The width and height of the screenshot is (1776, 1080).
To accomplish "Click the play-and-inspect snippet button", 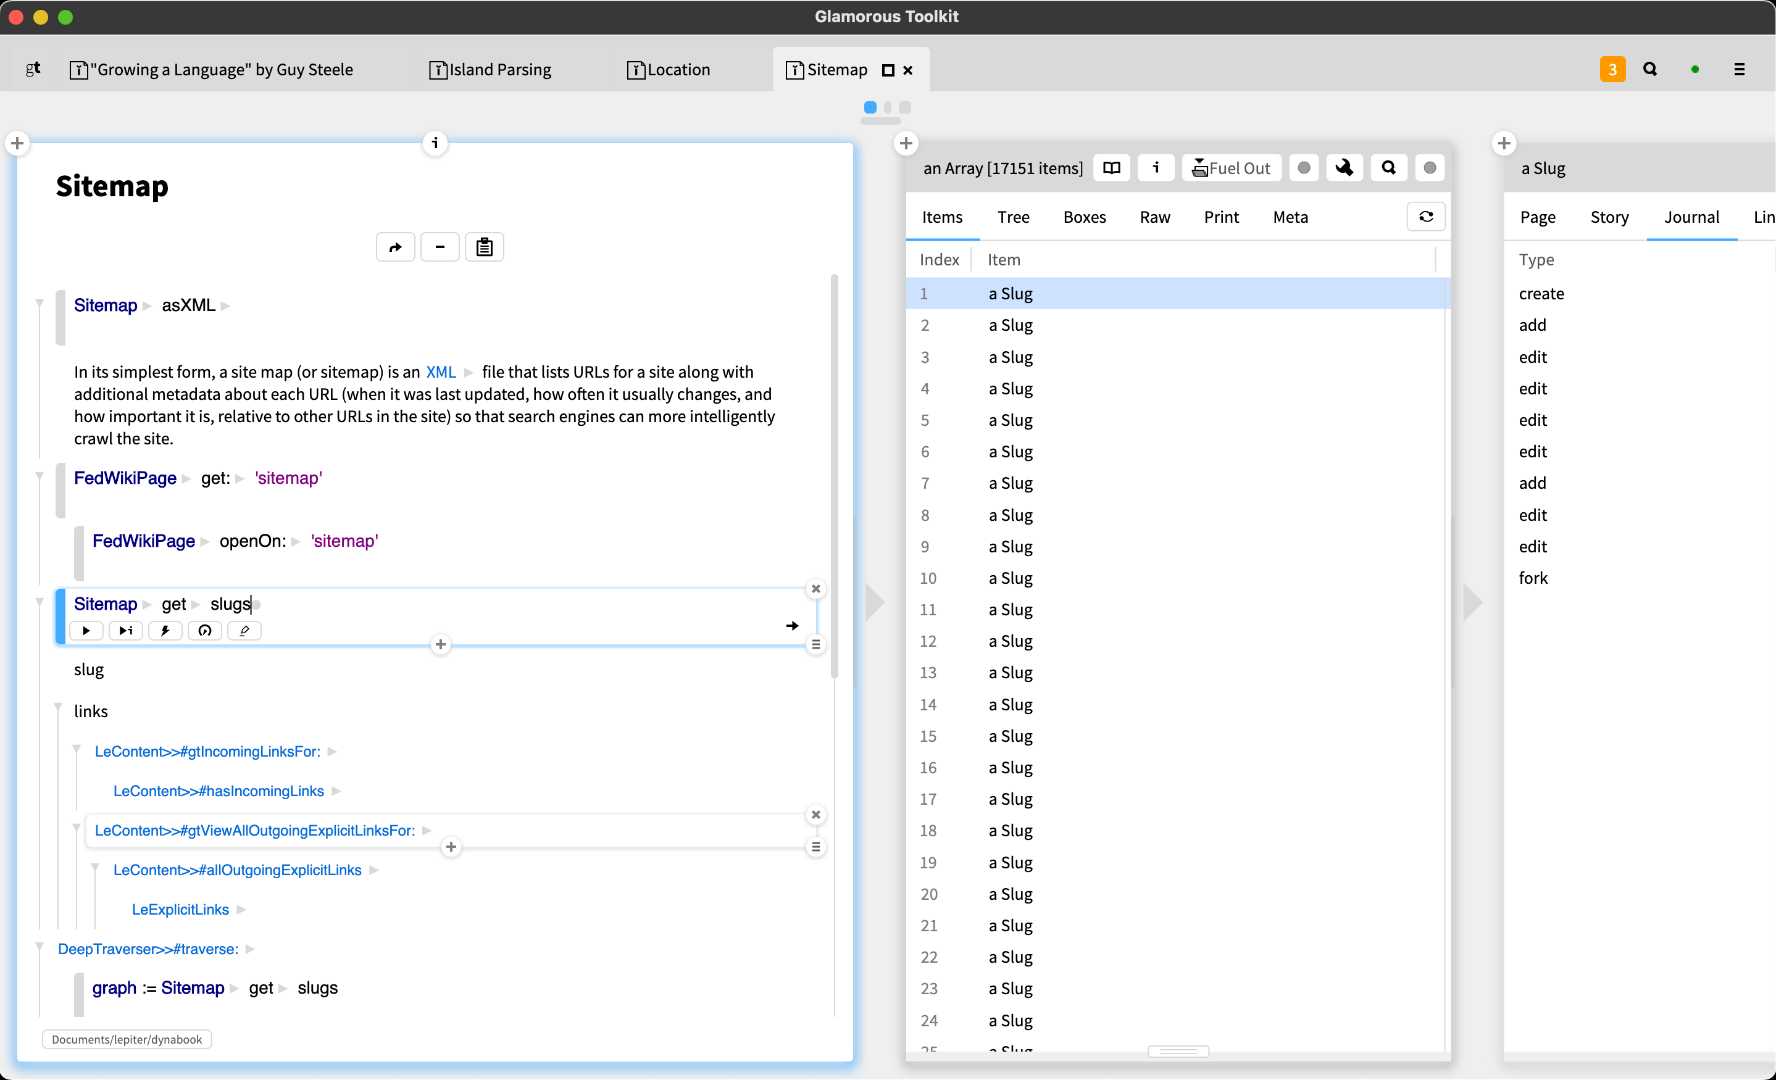I will click(125, 630).
